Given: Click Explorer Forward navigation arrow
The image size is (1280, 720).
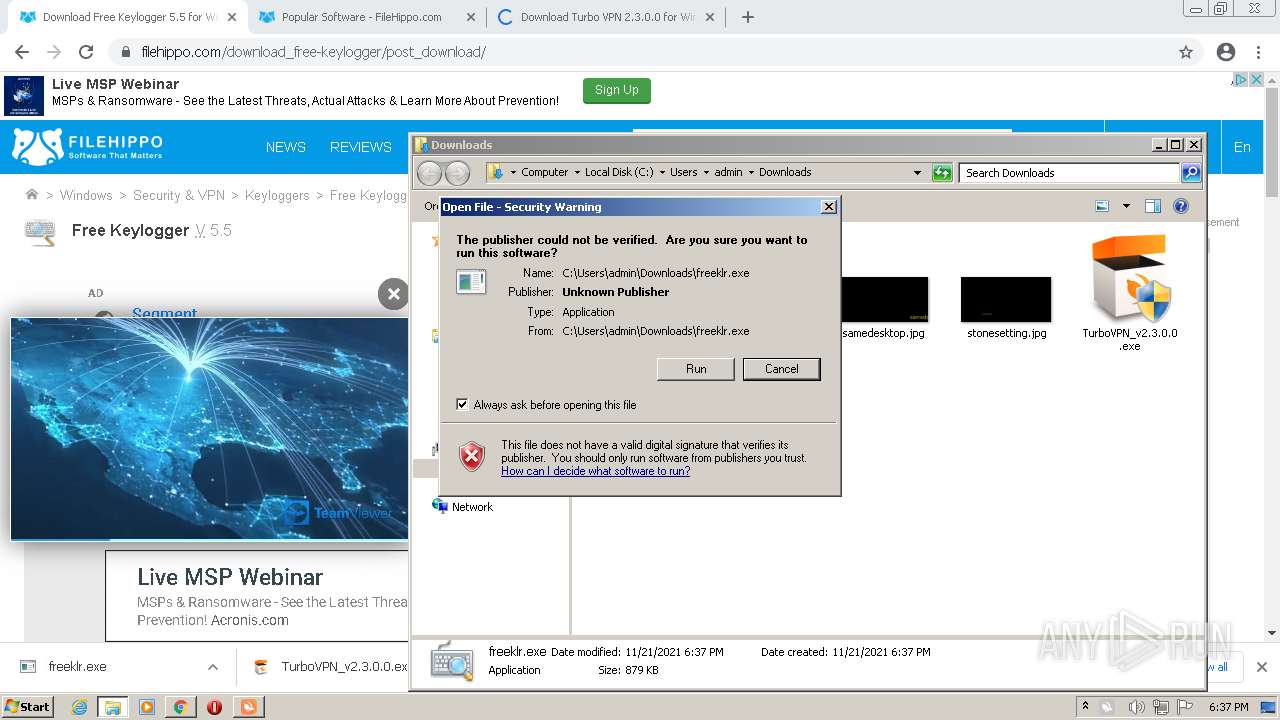Looking at the screenshot, I should tap(457, 173).
